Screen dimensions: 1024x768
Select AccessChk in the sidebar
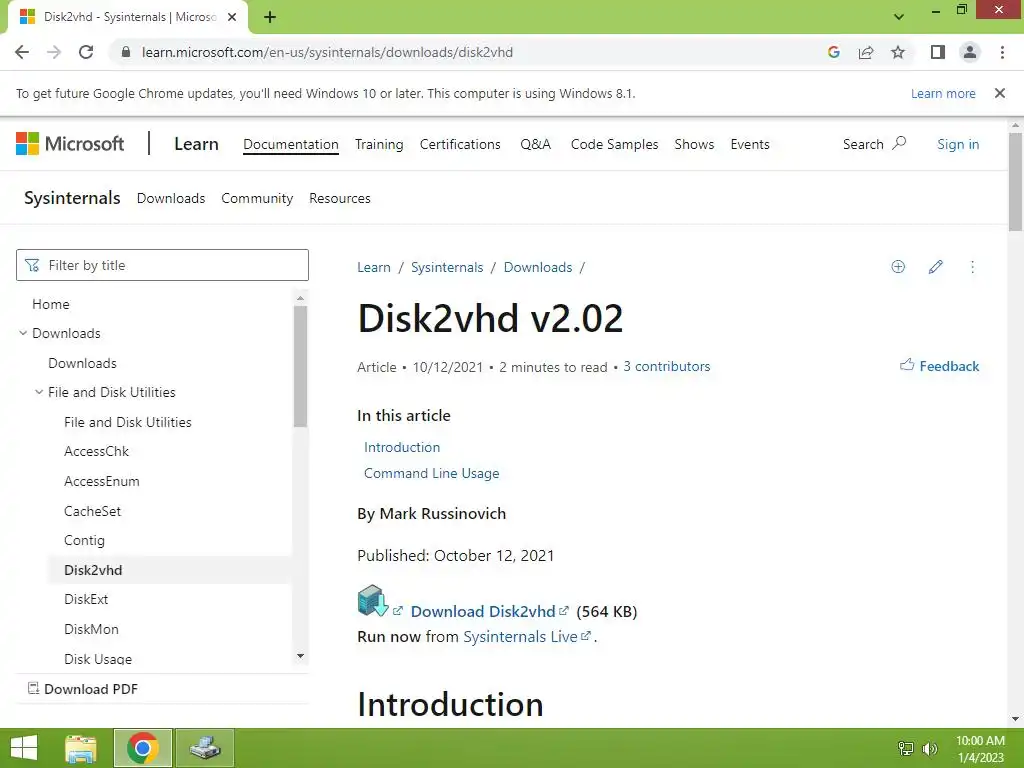pos(96,451)
